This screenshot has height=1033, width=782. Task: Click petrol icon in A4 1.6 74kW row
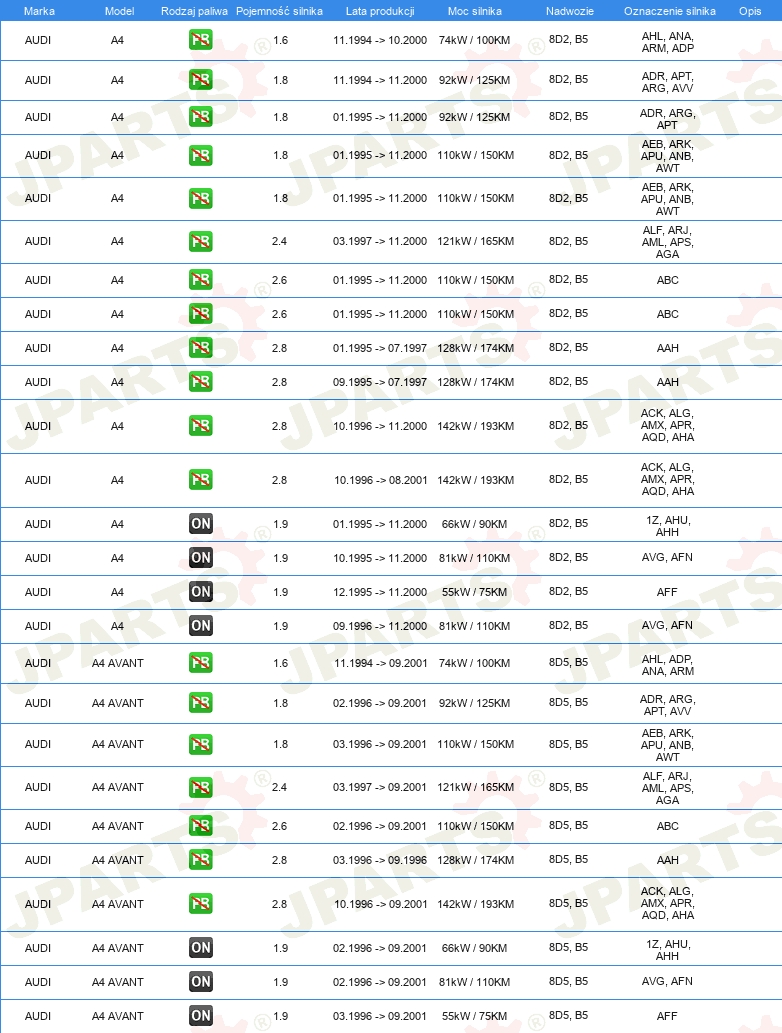(x=200, y=40)
